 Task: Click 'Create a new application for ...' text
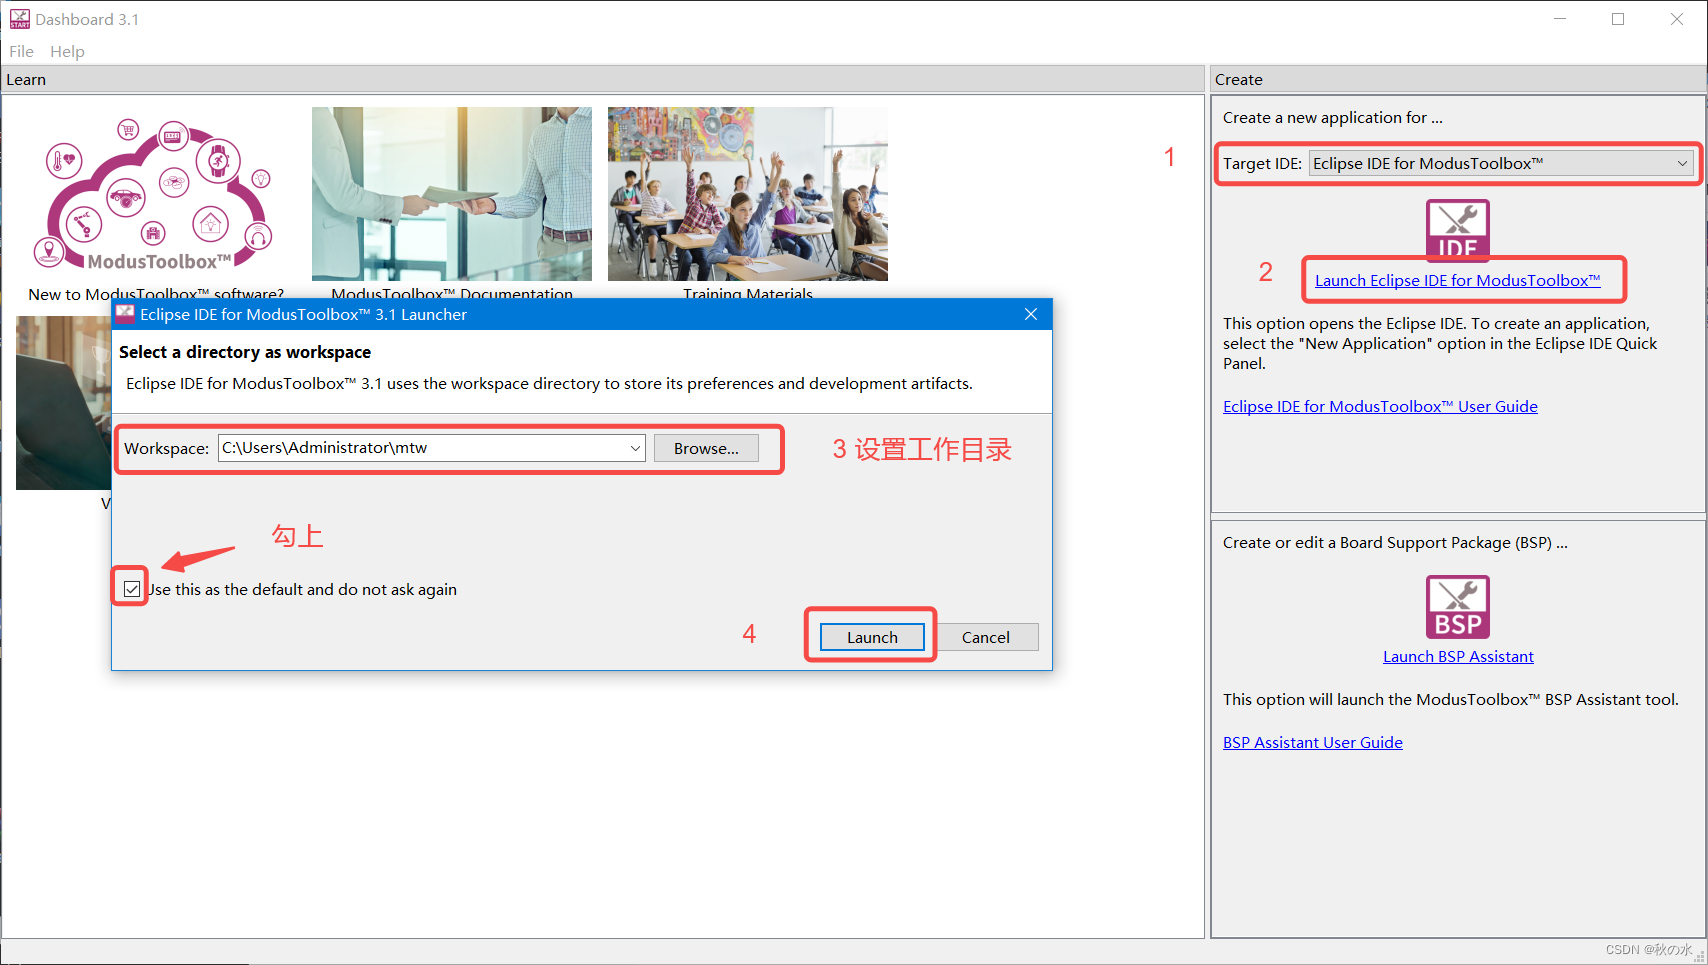pyautogui.click(x=1332, y=117)
